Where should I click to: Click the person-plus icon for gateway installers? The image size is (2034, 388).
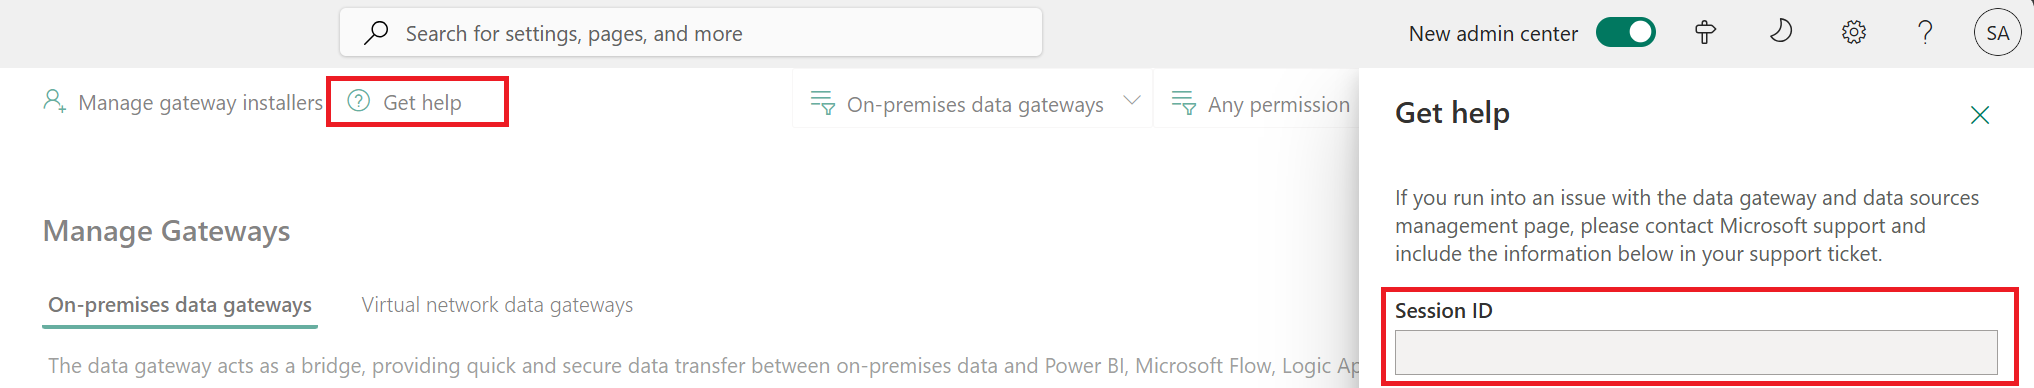(54, 101)
